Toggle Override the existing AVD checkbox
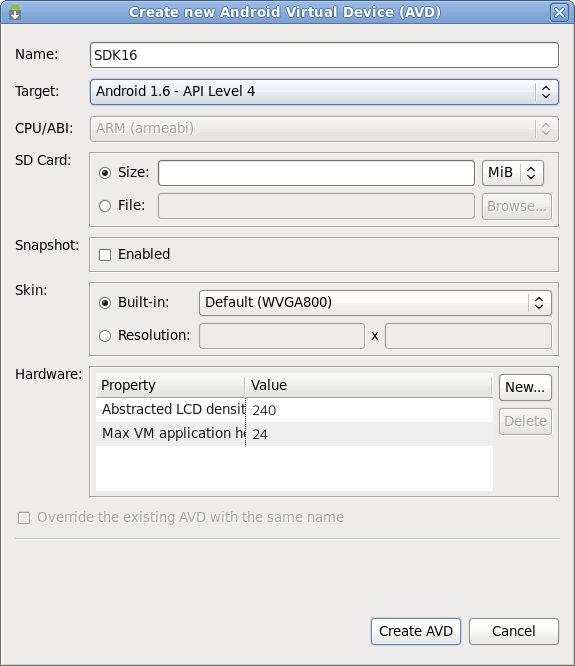575x666 pixels. click(x=24, y=518)
